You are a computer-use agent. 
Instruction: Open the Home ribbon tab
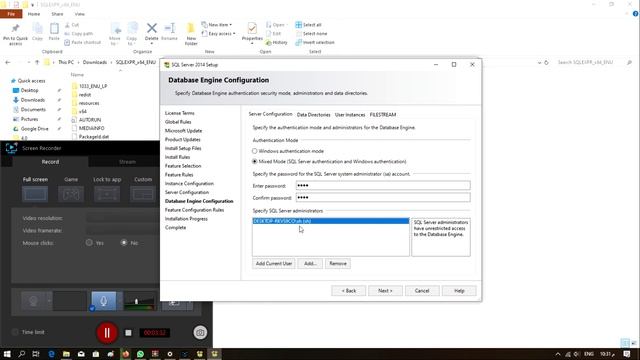point(34,14)
